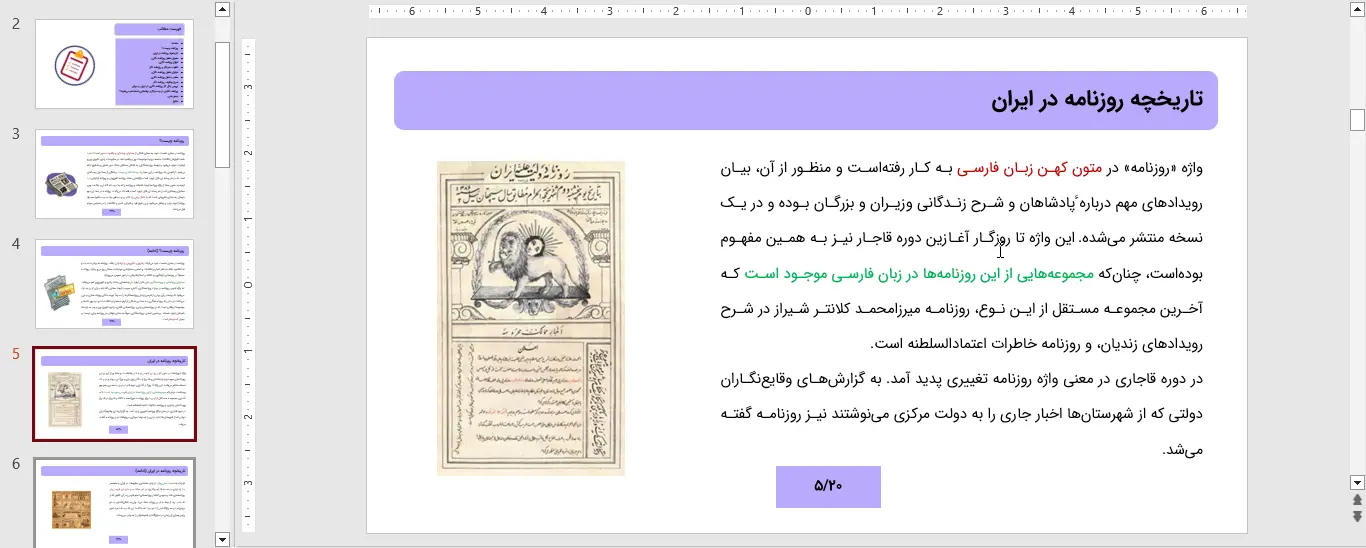Click the main editor vertical scrollbar handle

(1357, 120)
